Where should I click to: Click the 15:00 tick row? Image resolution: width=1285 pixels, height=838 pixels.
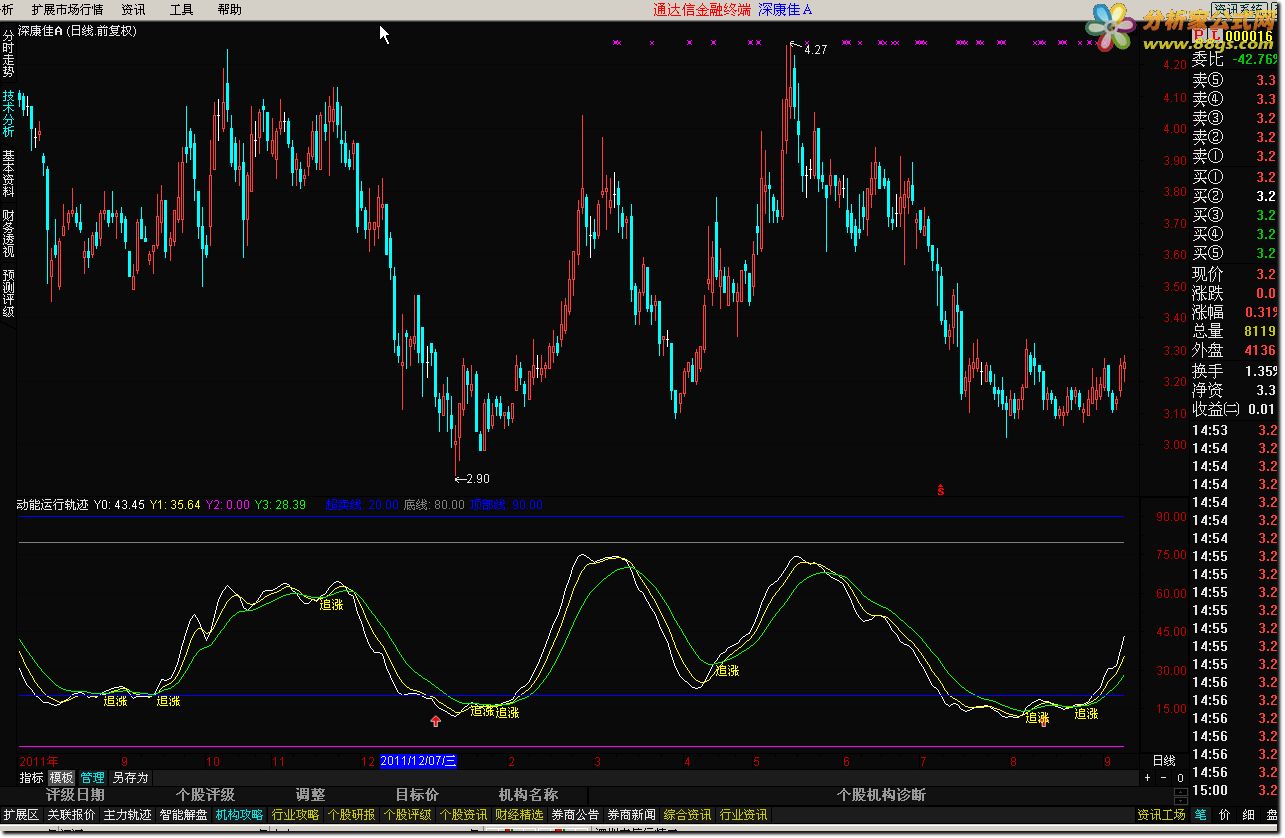coord(1234,790)
